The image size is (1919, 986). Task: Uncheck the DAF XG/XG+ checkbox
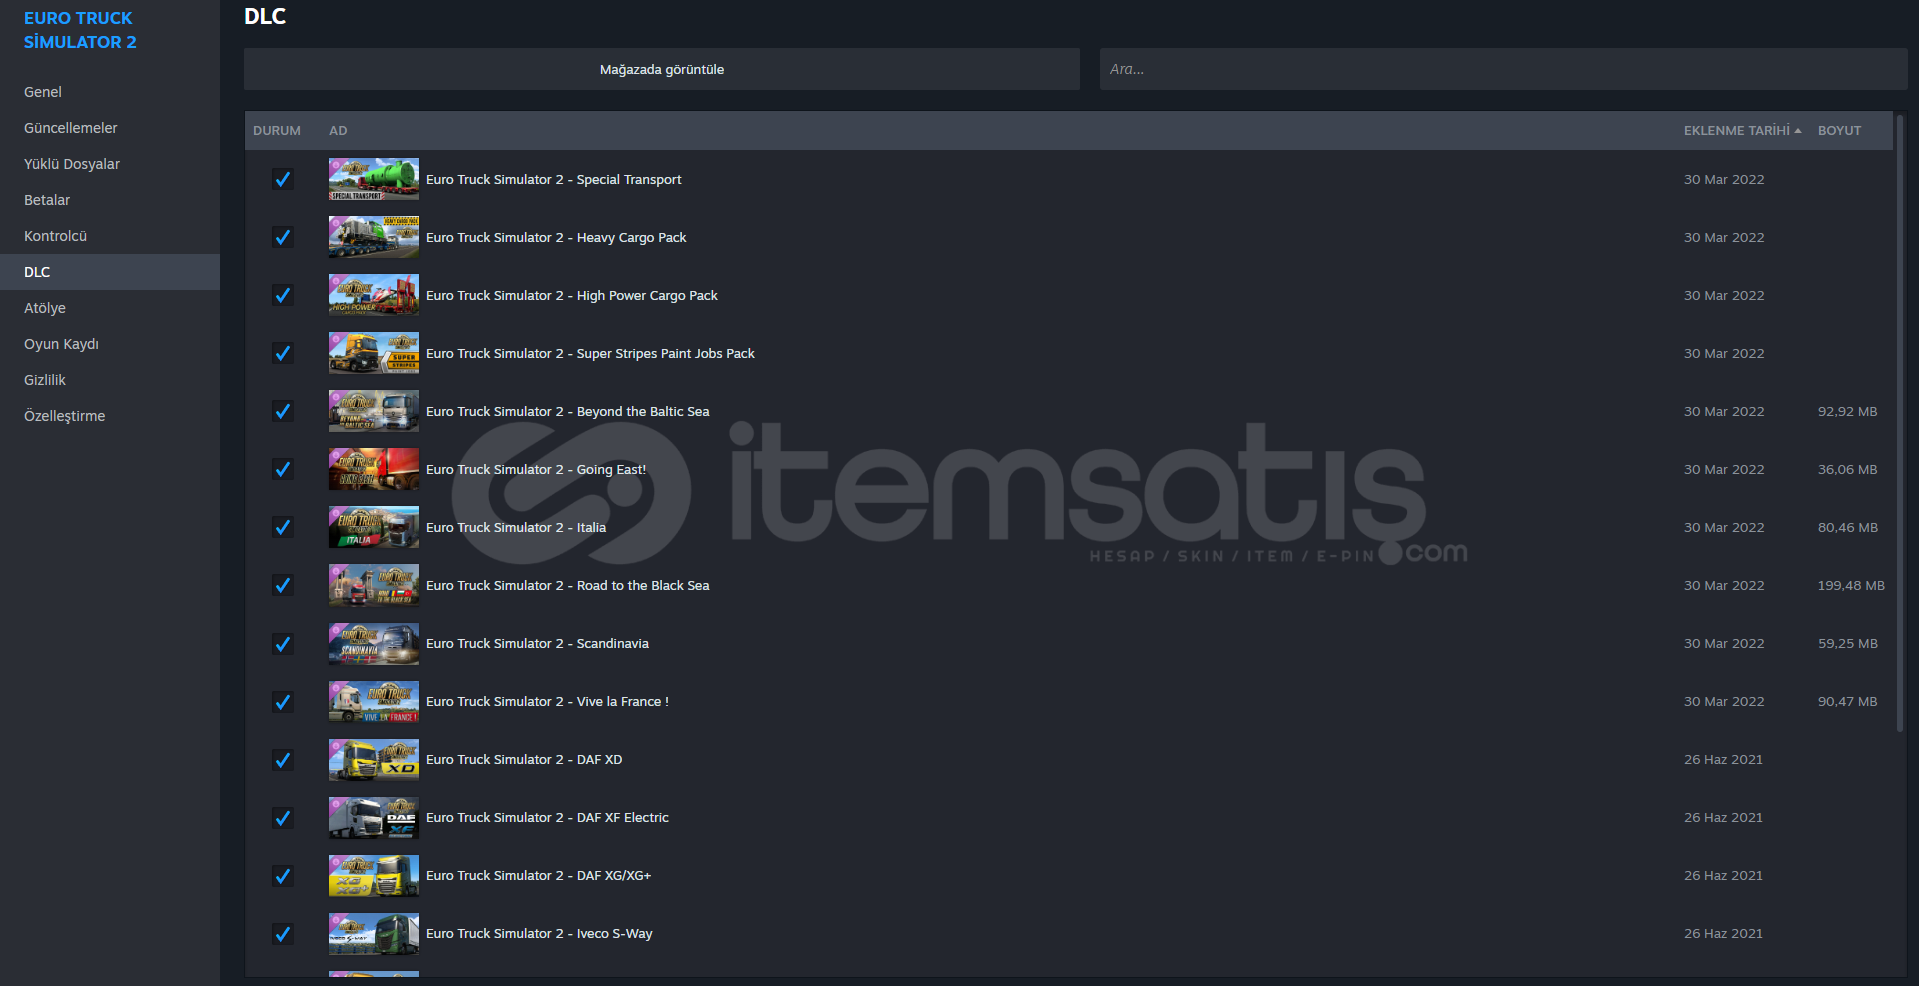pos(283,875)
